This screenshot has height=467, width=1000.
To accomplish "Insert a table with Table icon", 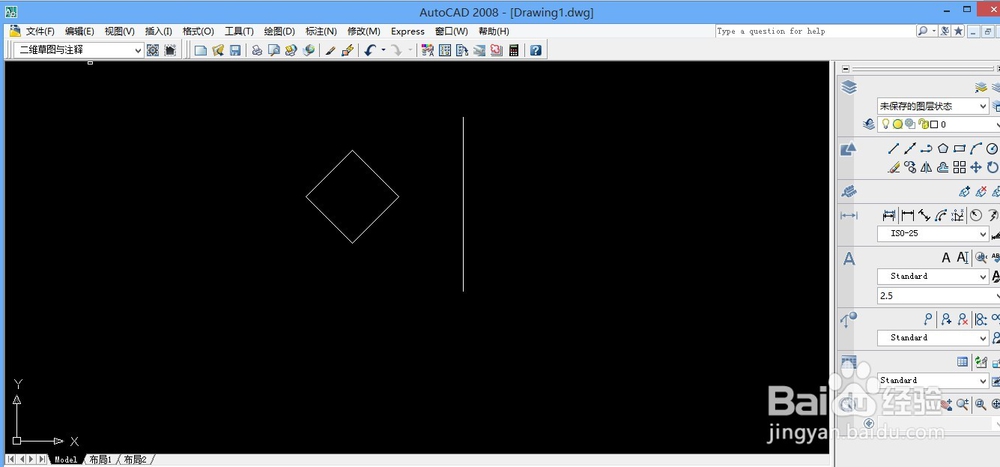I will 963,362.
